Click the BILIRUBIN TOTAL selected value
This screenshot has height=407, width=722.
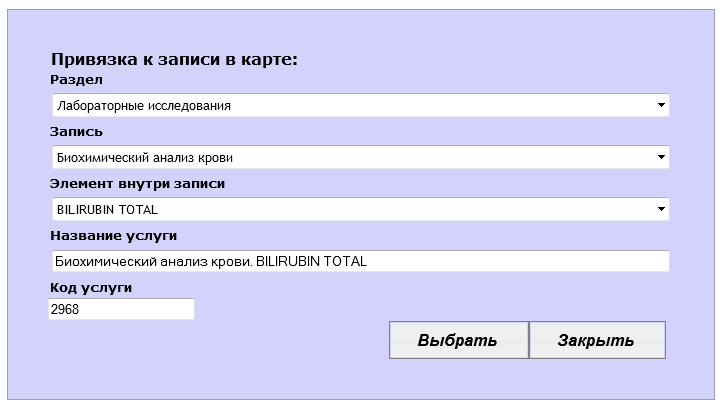tap(107, 209)
